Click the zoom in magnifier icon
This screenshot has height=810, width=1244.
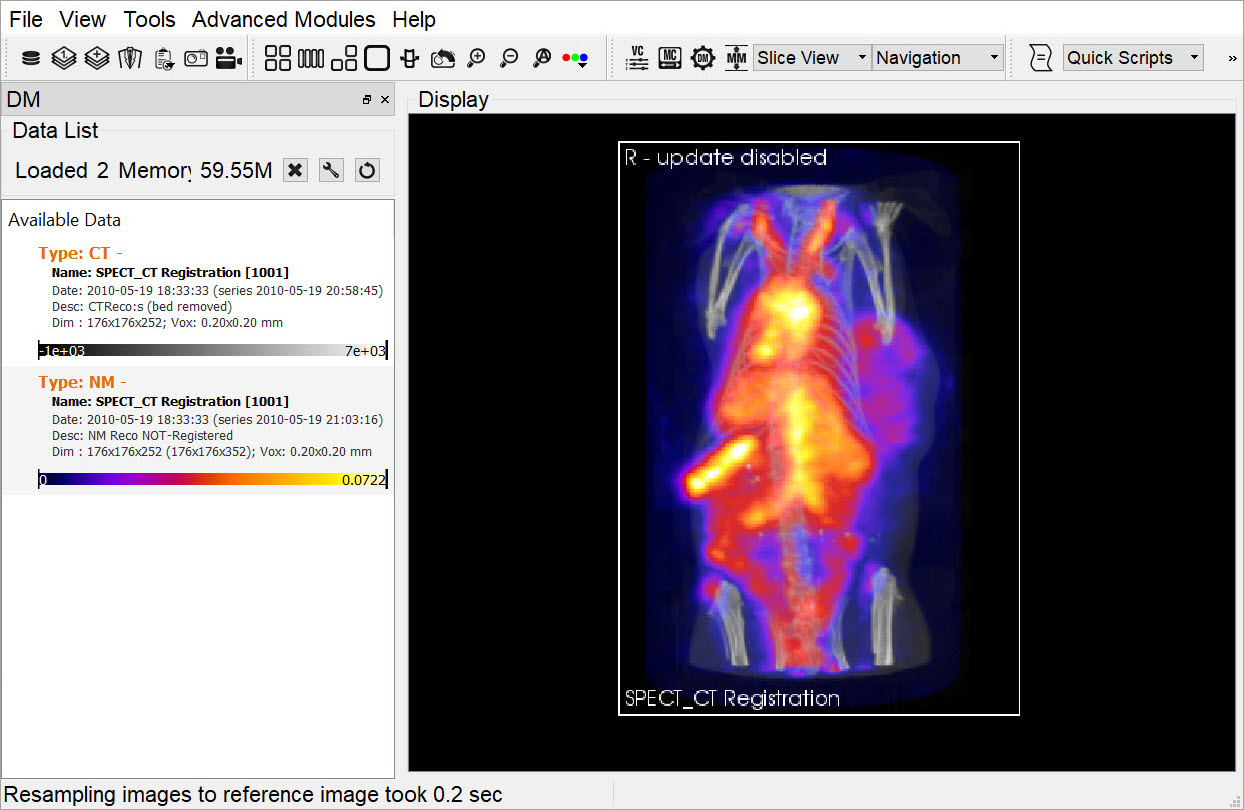(x=476, y=58)
